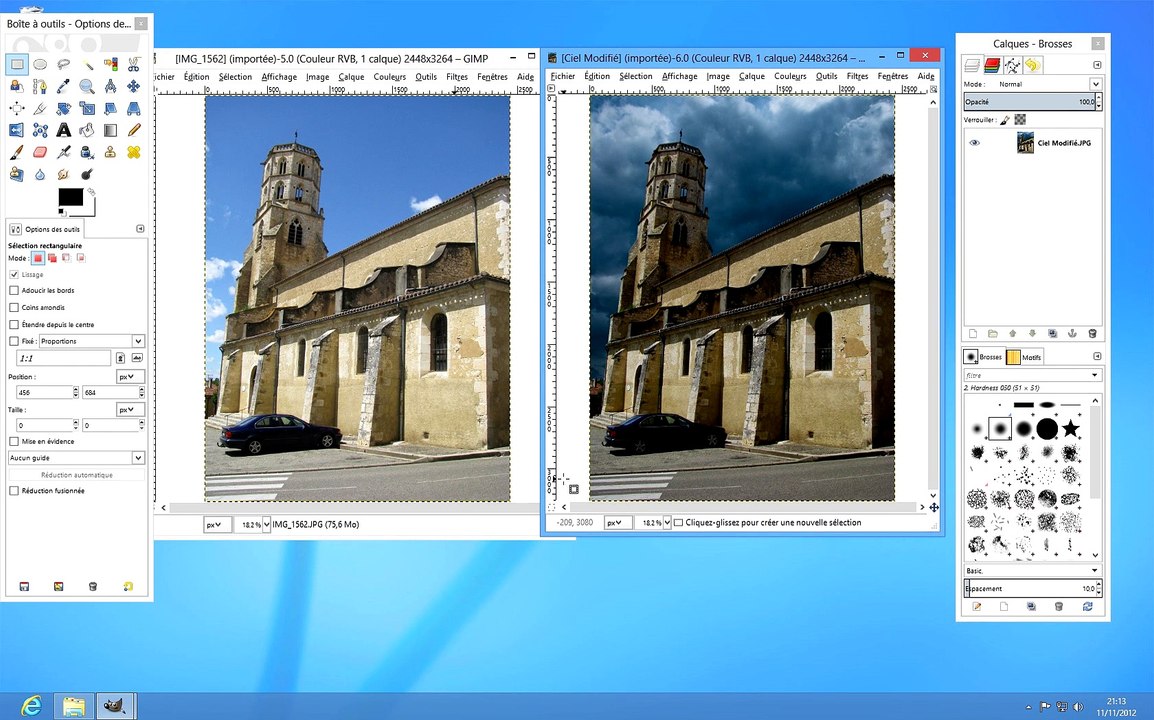Select the Scissors Select tool
Screen dimensions: 1154x720
tap(133, 64)
